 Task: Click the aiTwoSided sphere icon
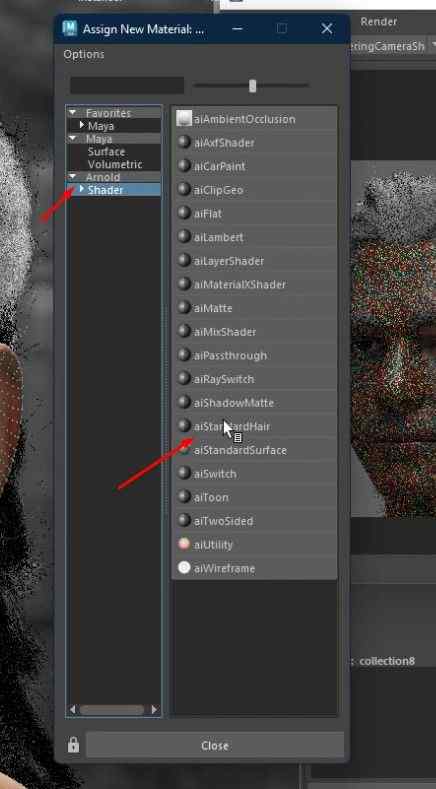184,520
